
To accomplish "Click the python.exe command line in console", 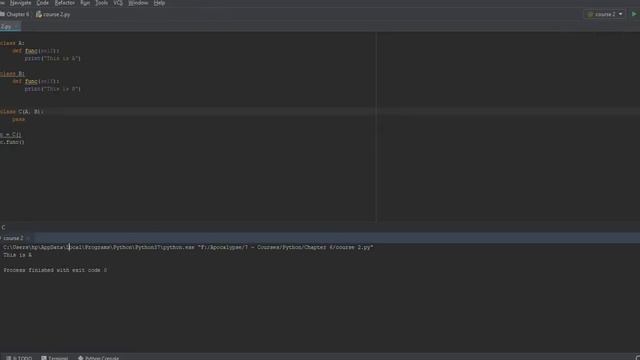I will 188,247.
